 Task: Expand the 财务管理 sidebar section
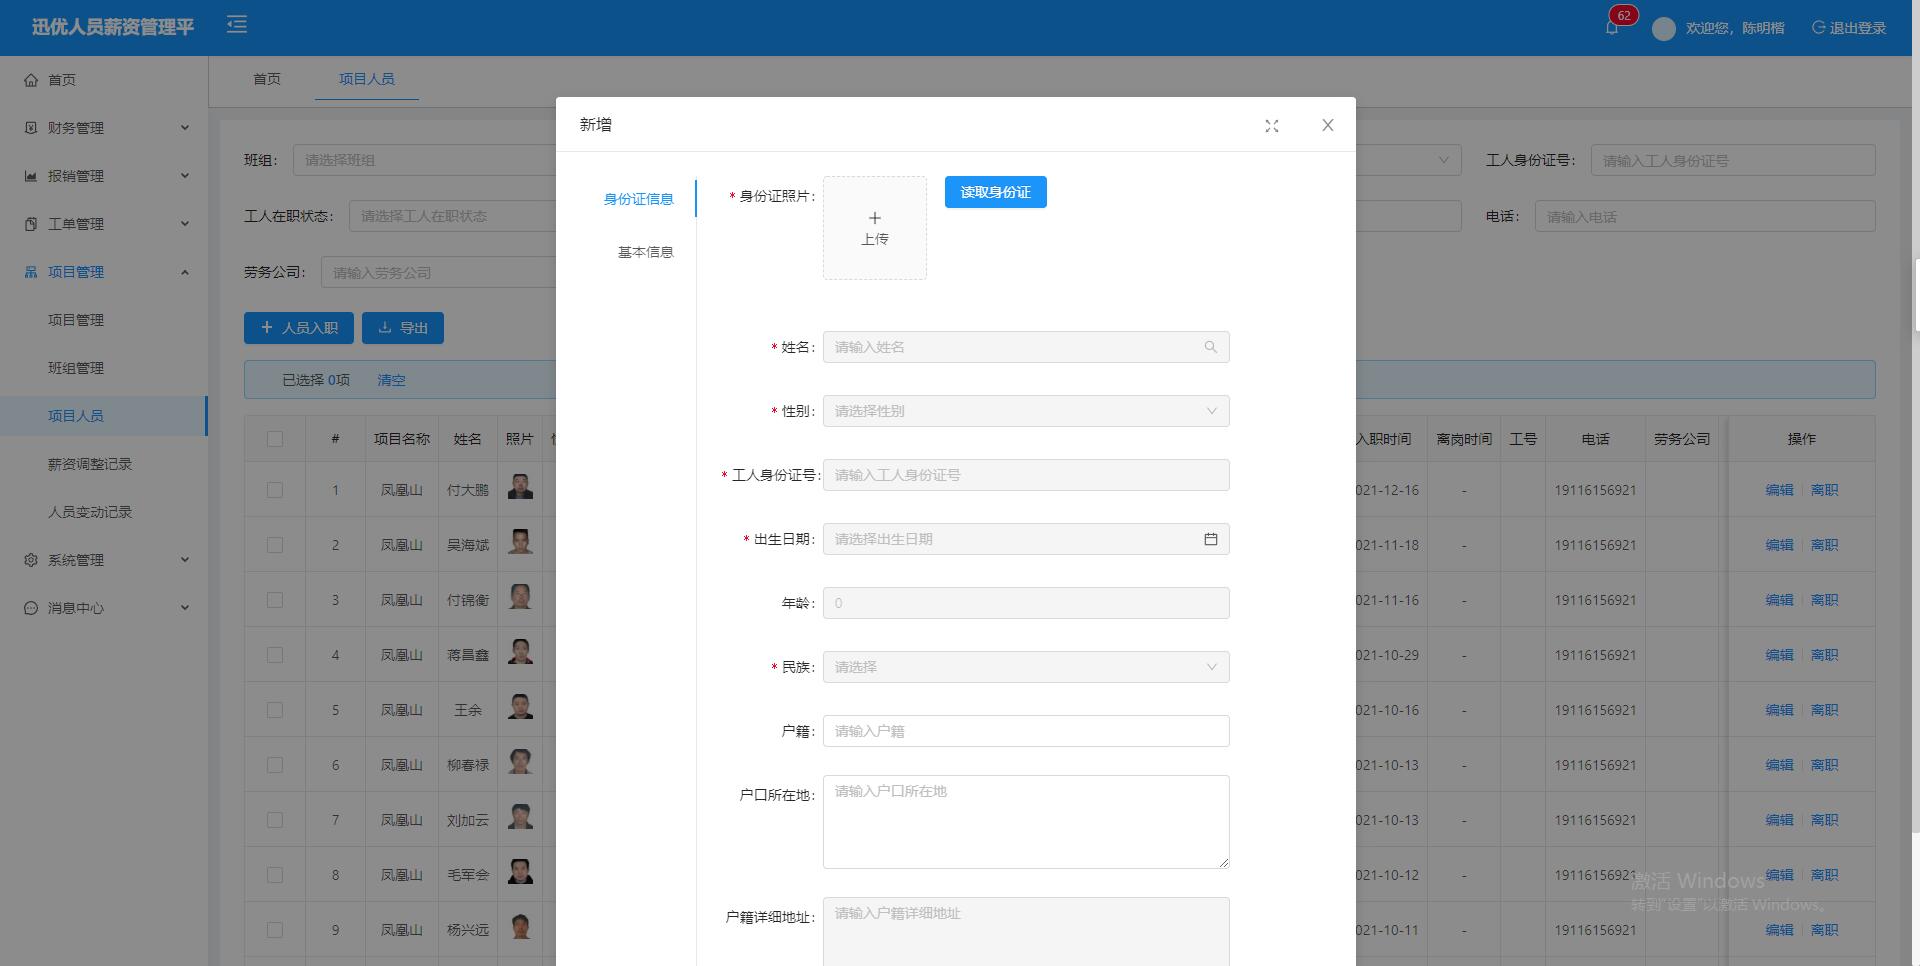click(75, 128)
